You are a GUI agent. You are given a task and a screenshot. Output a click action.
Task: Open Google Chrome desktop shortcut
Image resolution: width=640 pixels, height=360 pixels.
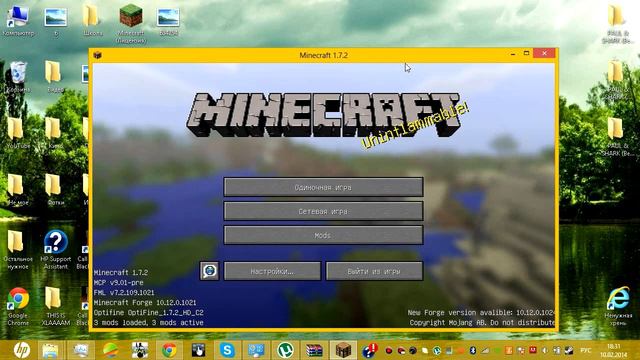pos(18,306)
